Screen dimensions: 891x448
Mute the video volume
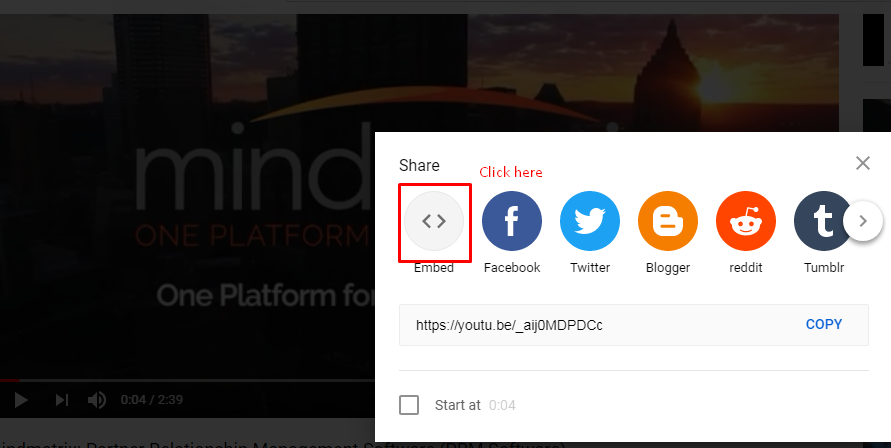coord(97,400)
